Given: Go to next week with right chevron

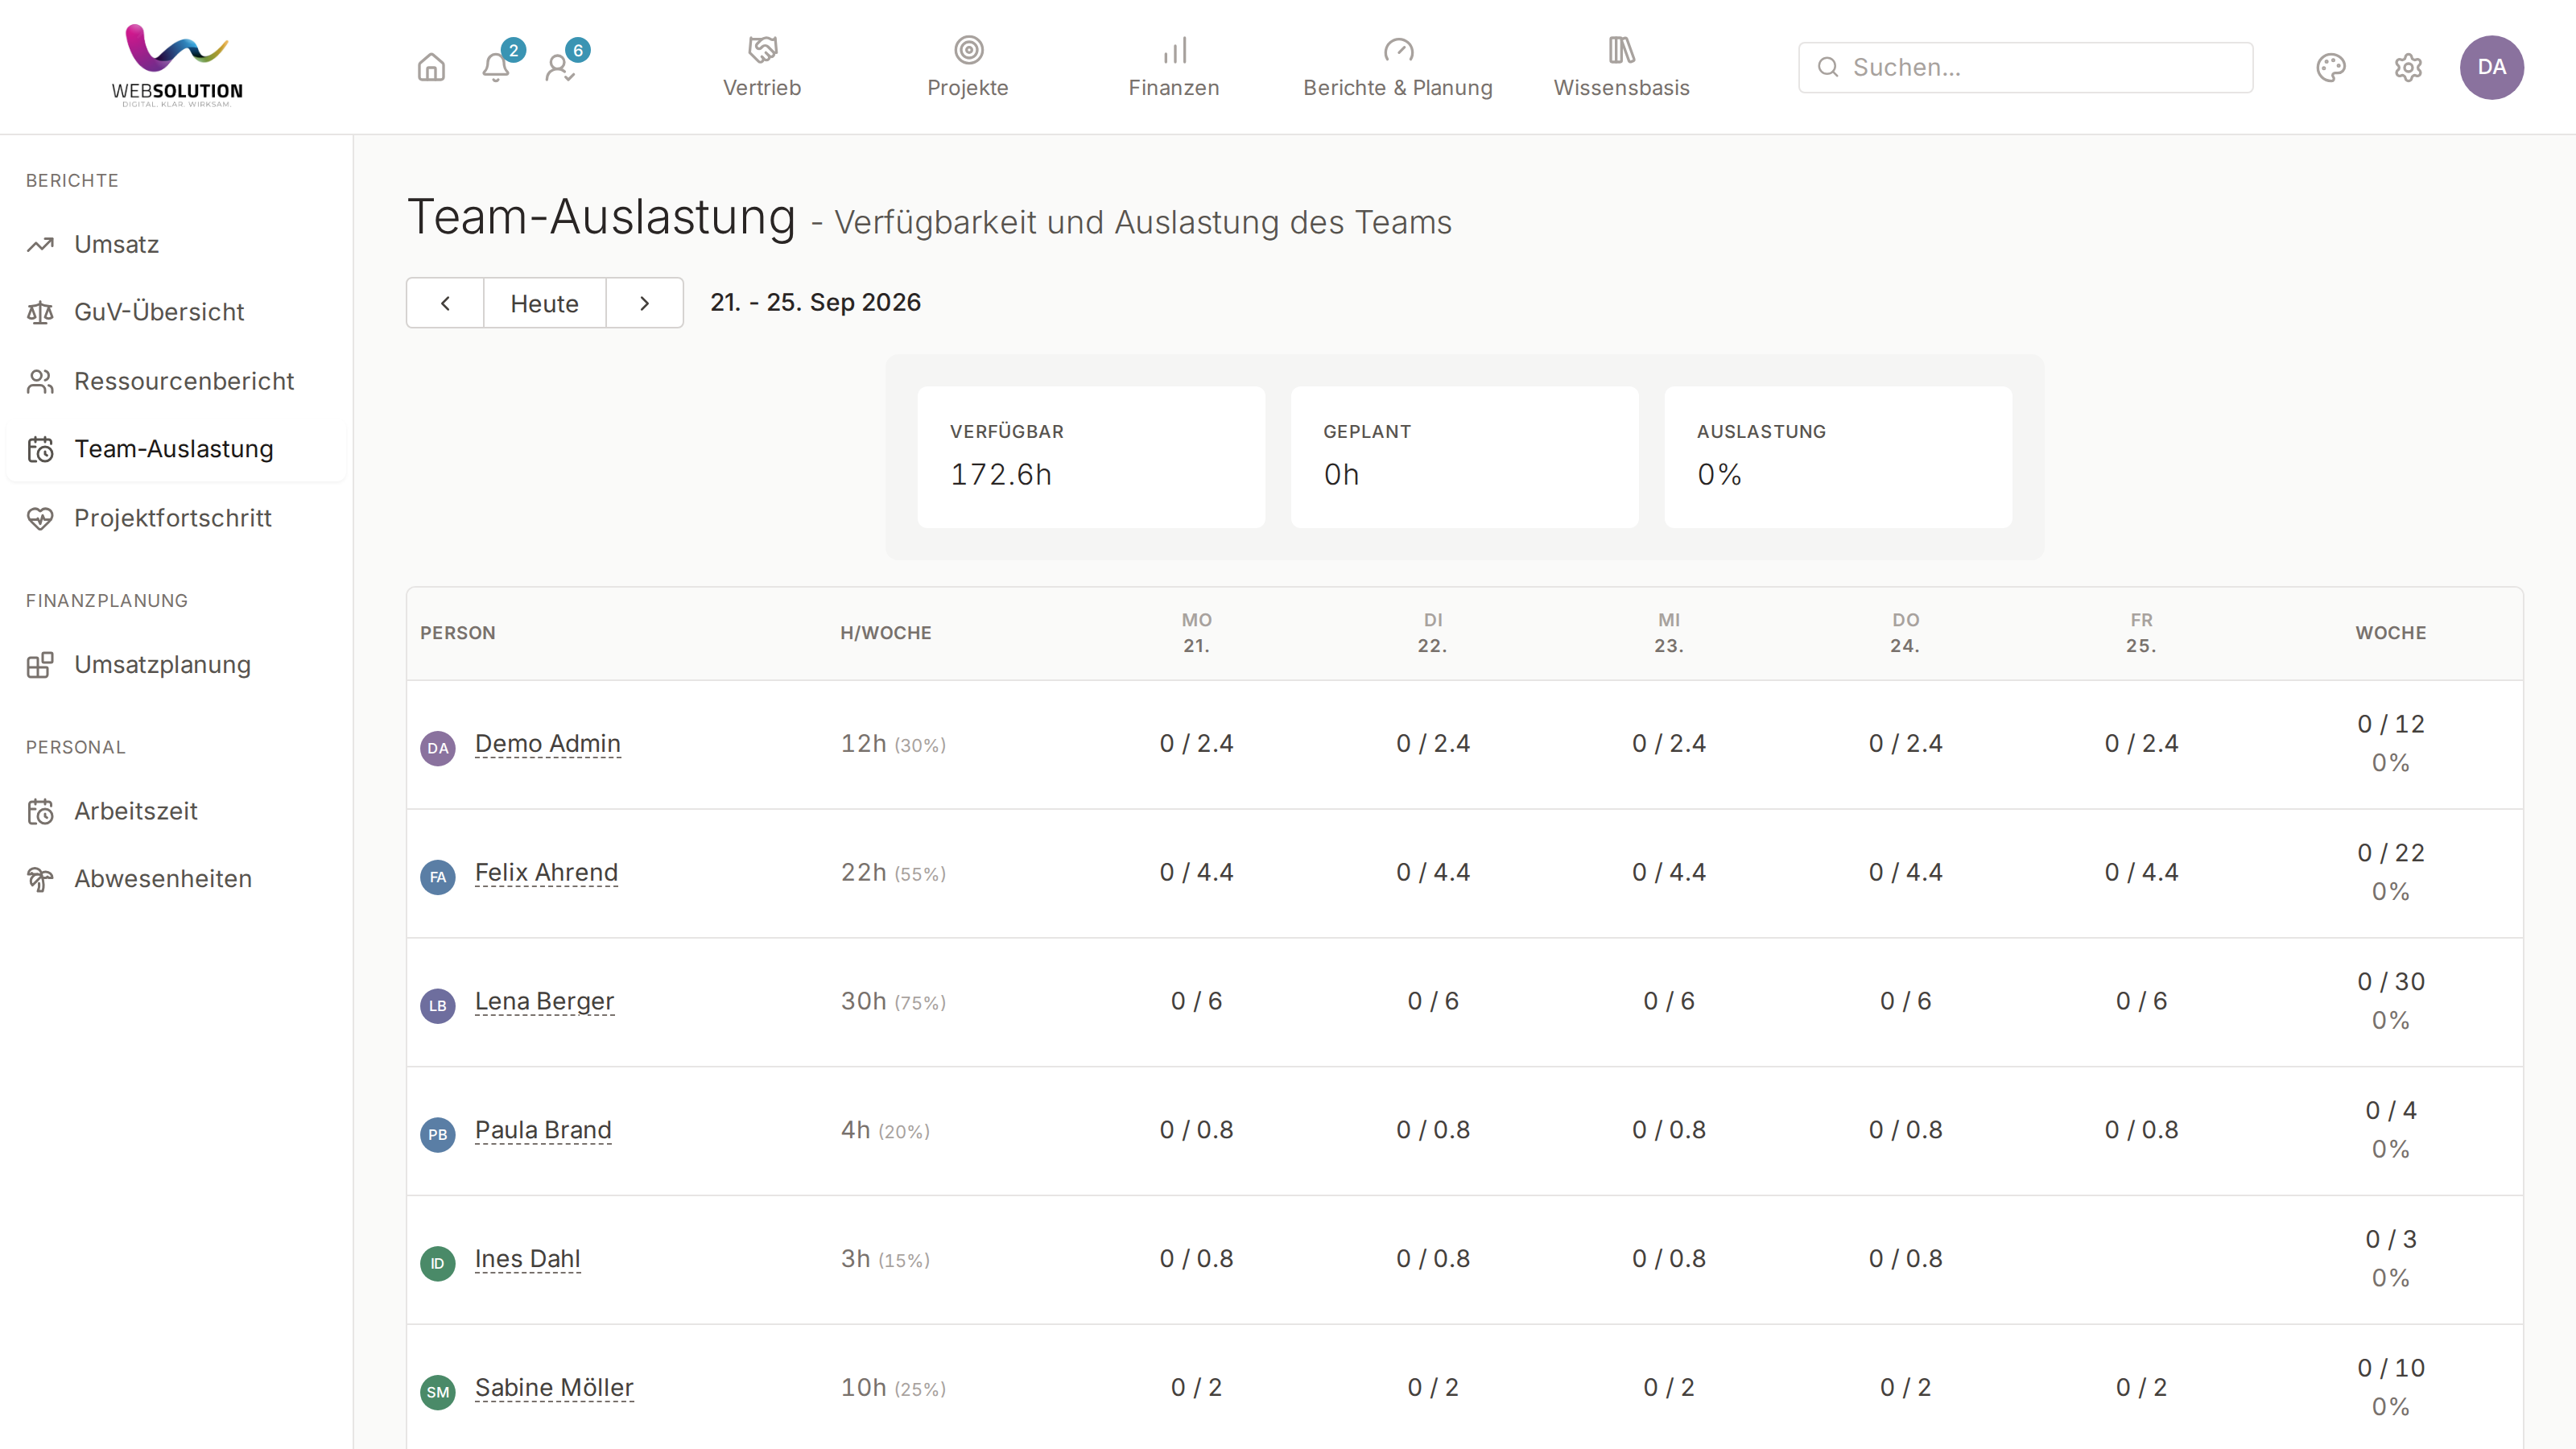Looking at the screenshot, I should (x=645, y=303).
